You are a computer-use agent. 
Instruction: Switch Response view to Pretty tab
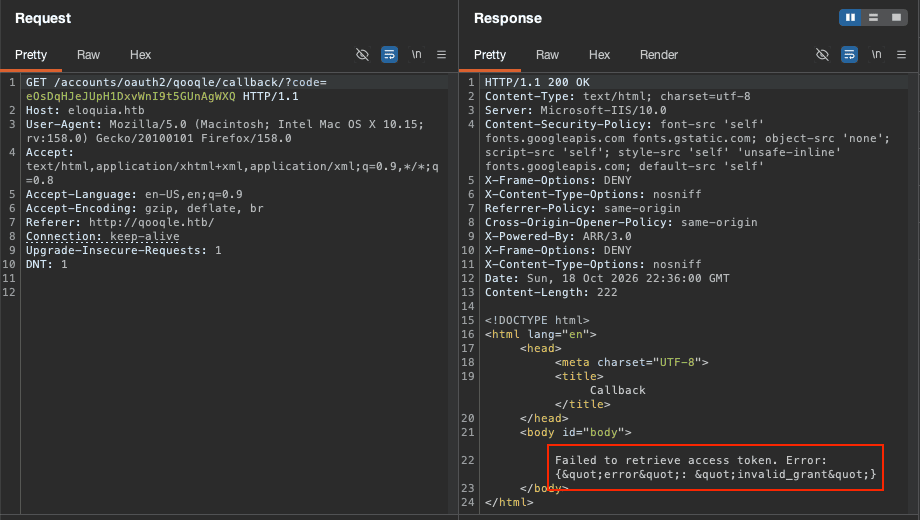(490, 55)
